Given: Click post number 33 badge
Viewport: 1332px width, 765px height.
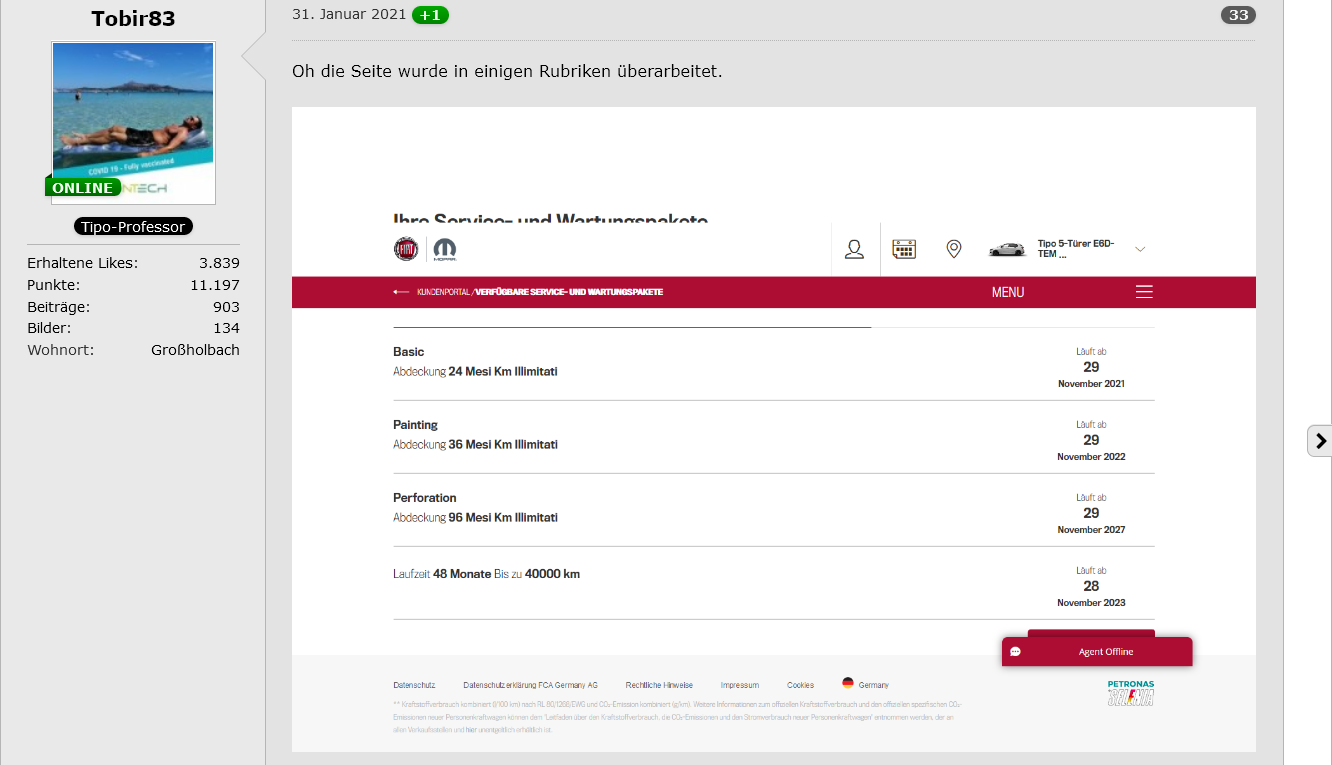Looking at the screenshot, I should coord(1238,15).
